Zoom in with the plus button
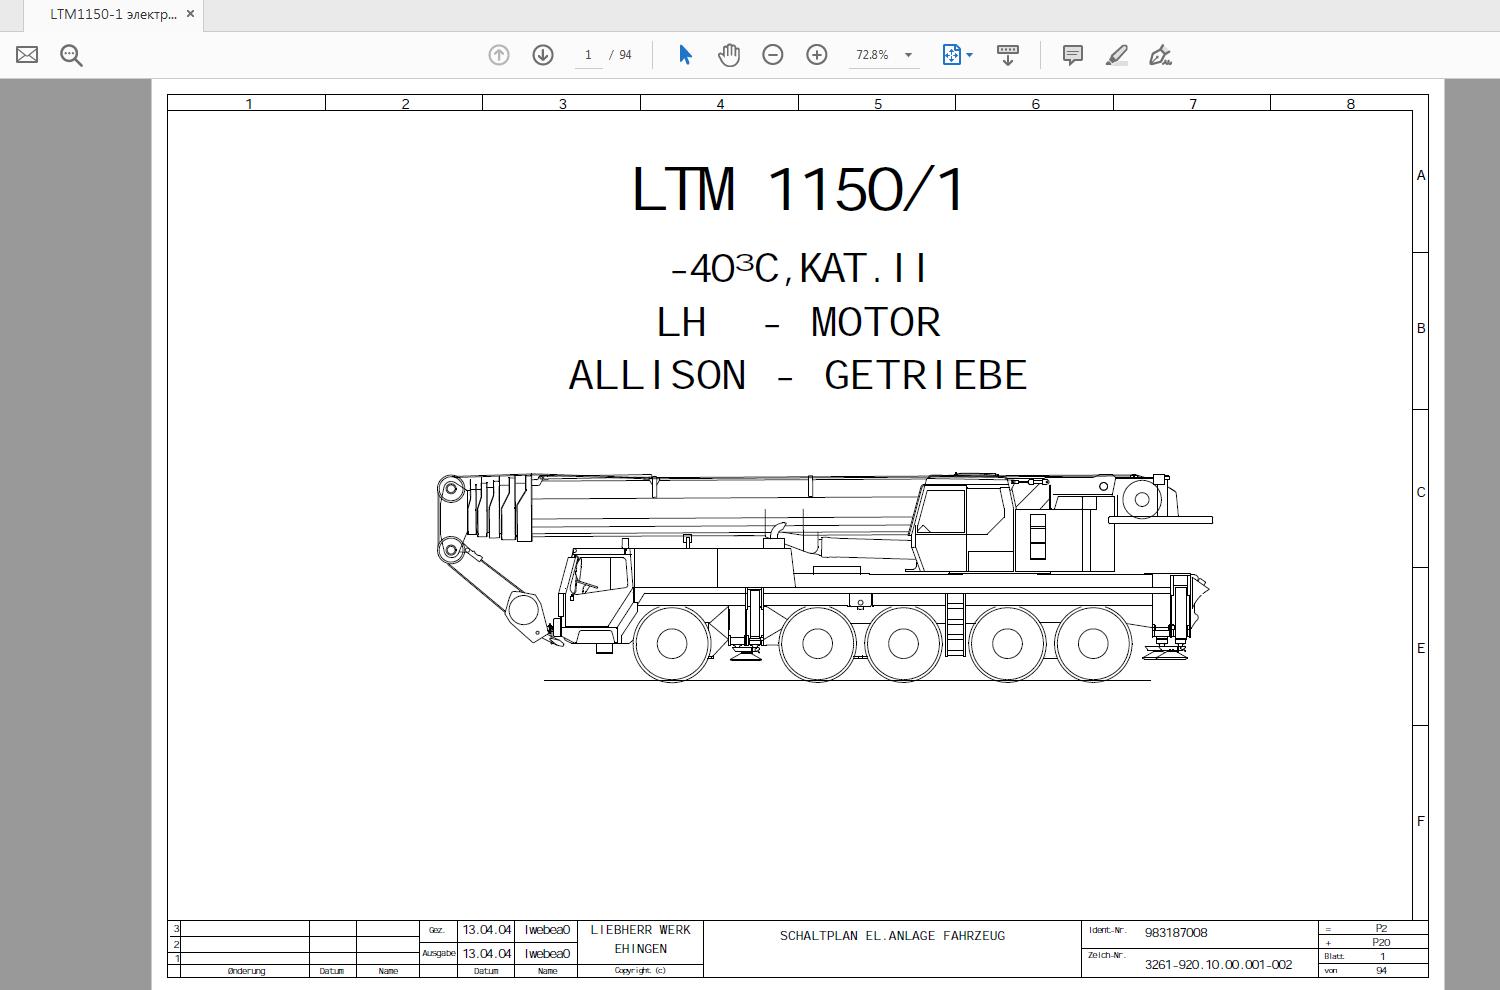 [x=817, y=55]
